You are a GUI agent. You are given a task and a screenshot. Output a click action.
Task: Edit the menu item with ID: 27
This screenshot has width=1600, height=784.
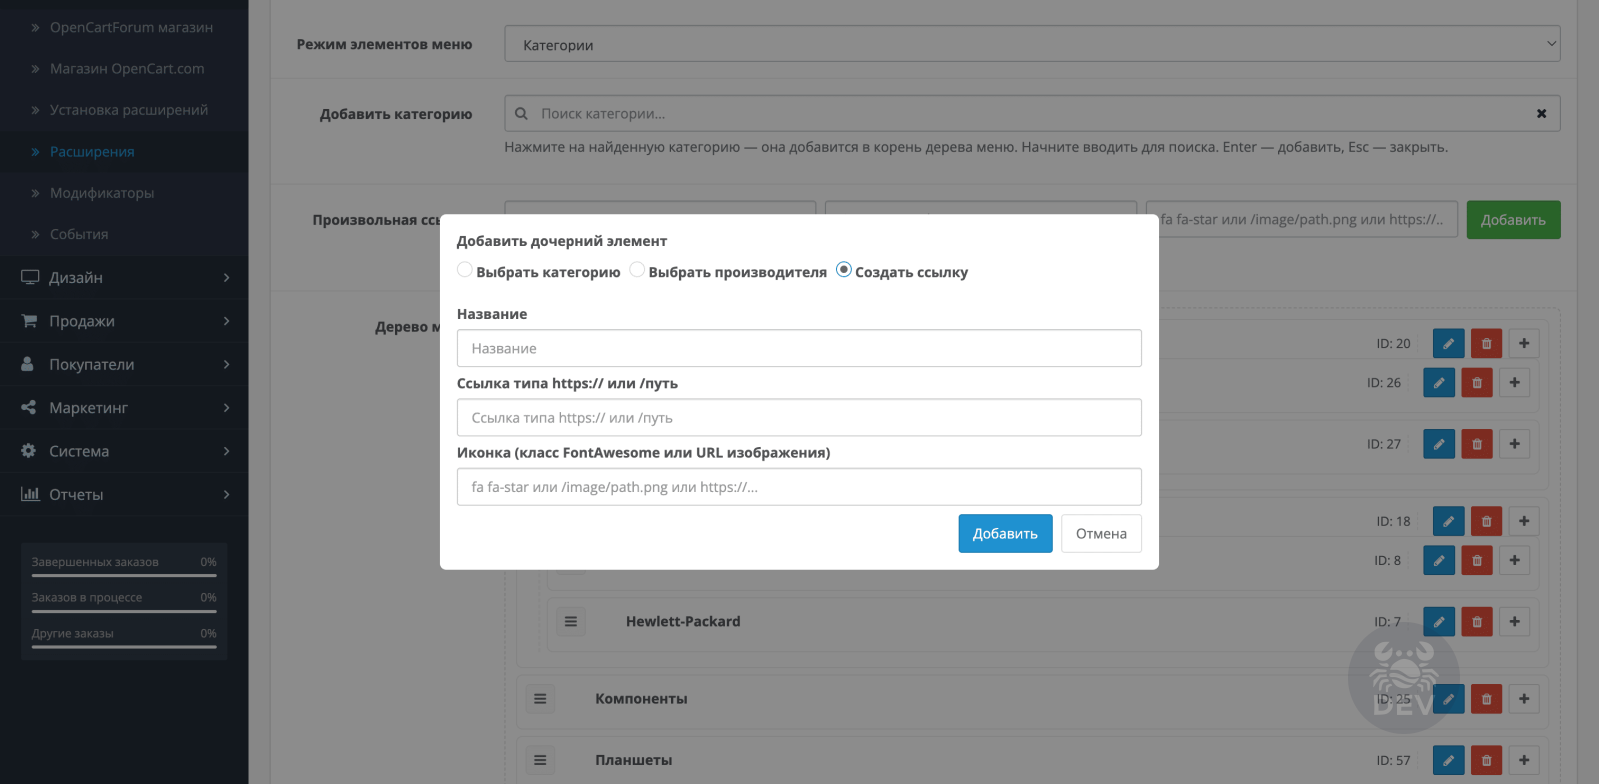(x=1439, y=443)
